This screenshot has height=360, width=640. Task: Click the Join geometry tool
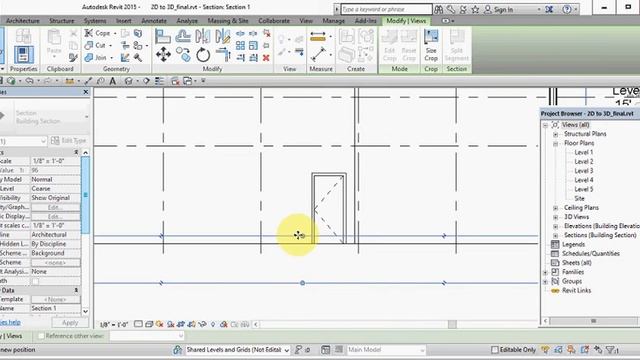tap(96, 58)
